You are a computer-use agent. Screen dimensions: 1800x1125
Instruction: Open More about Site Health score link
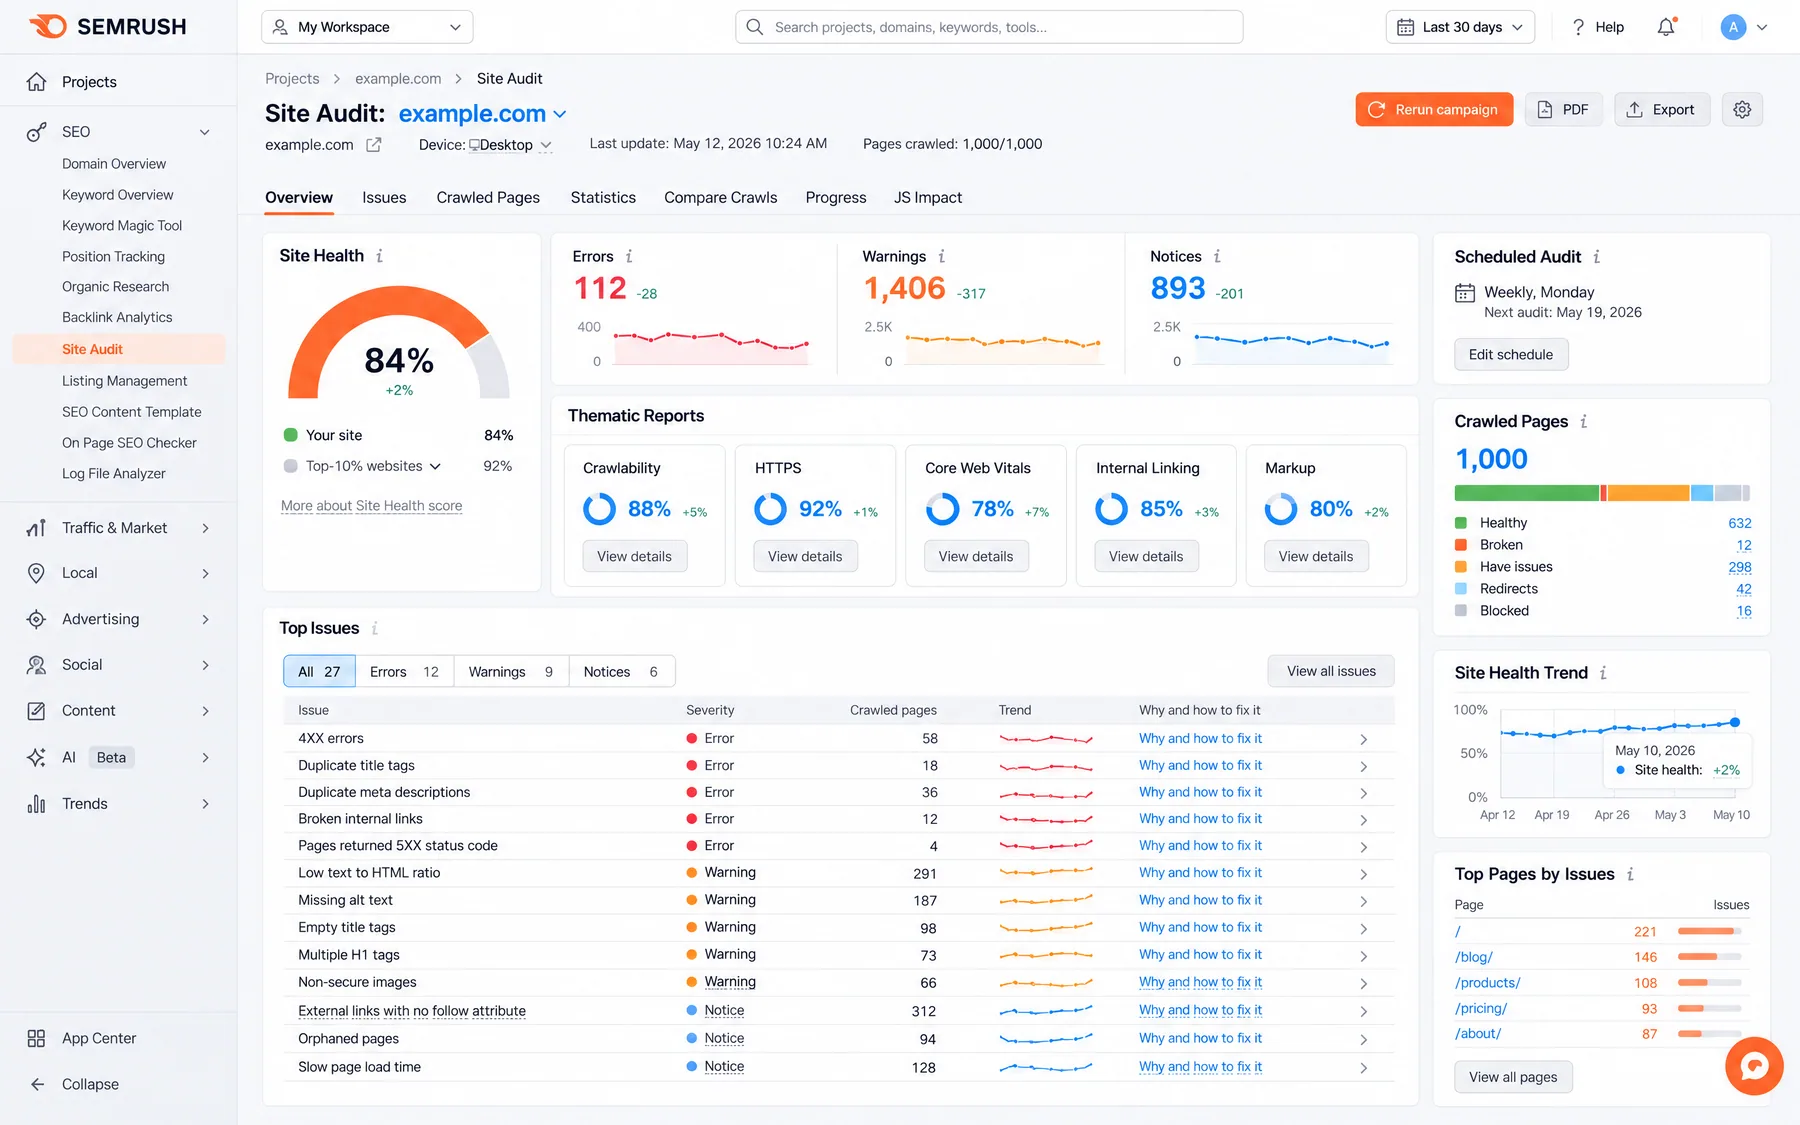tap(371, 506)
